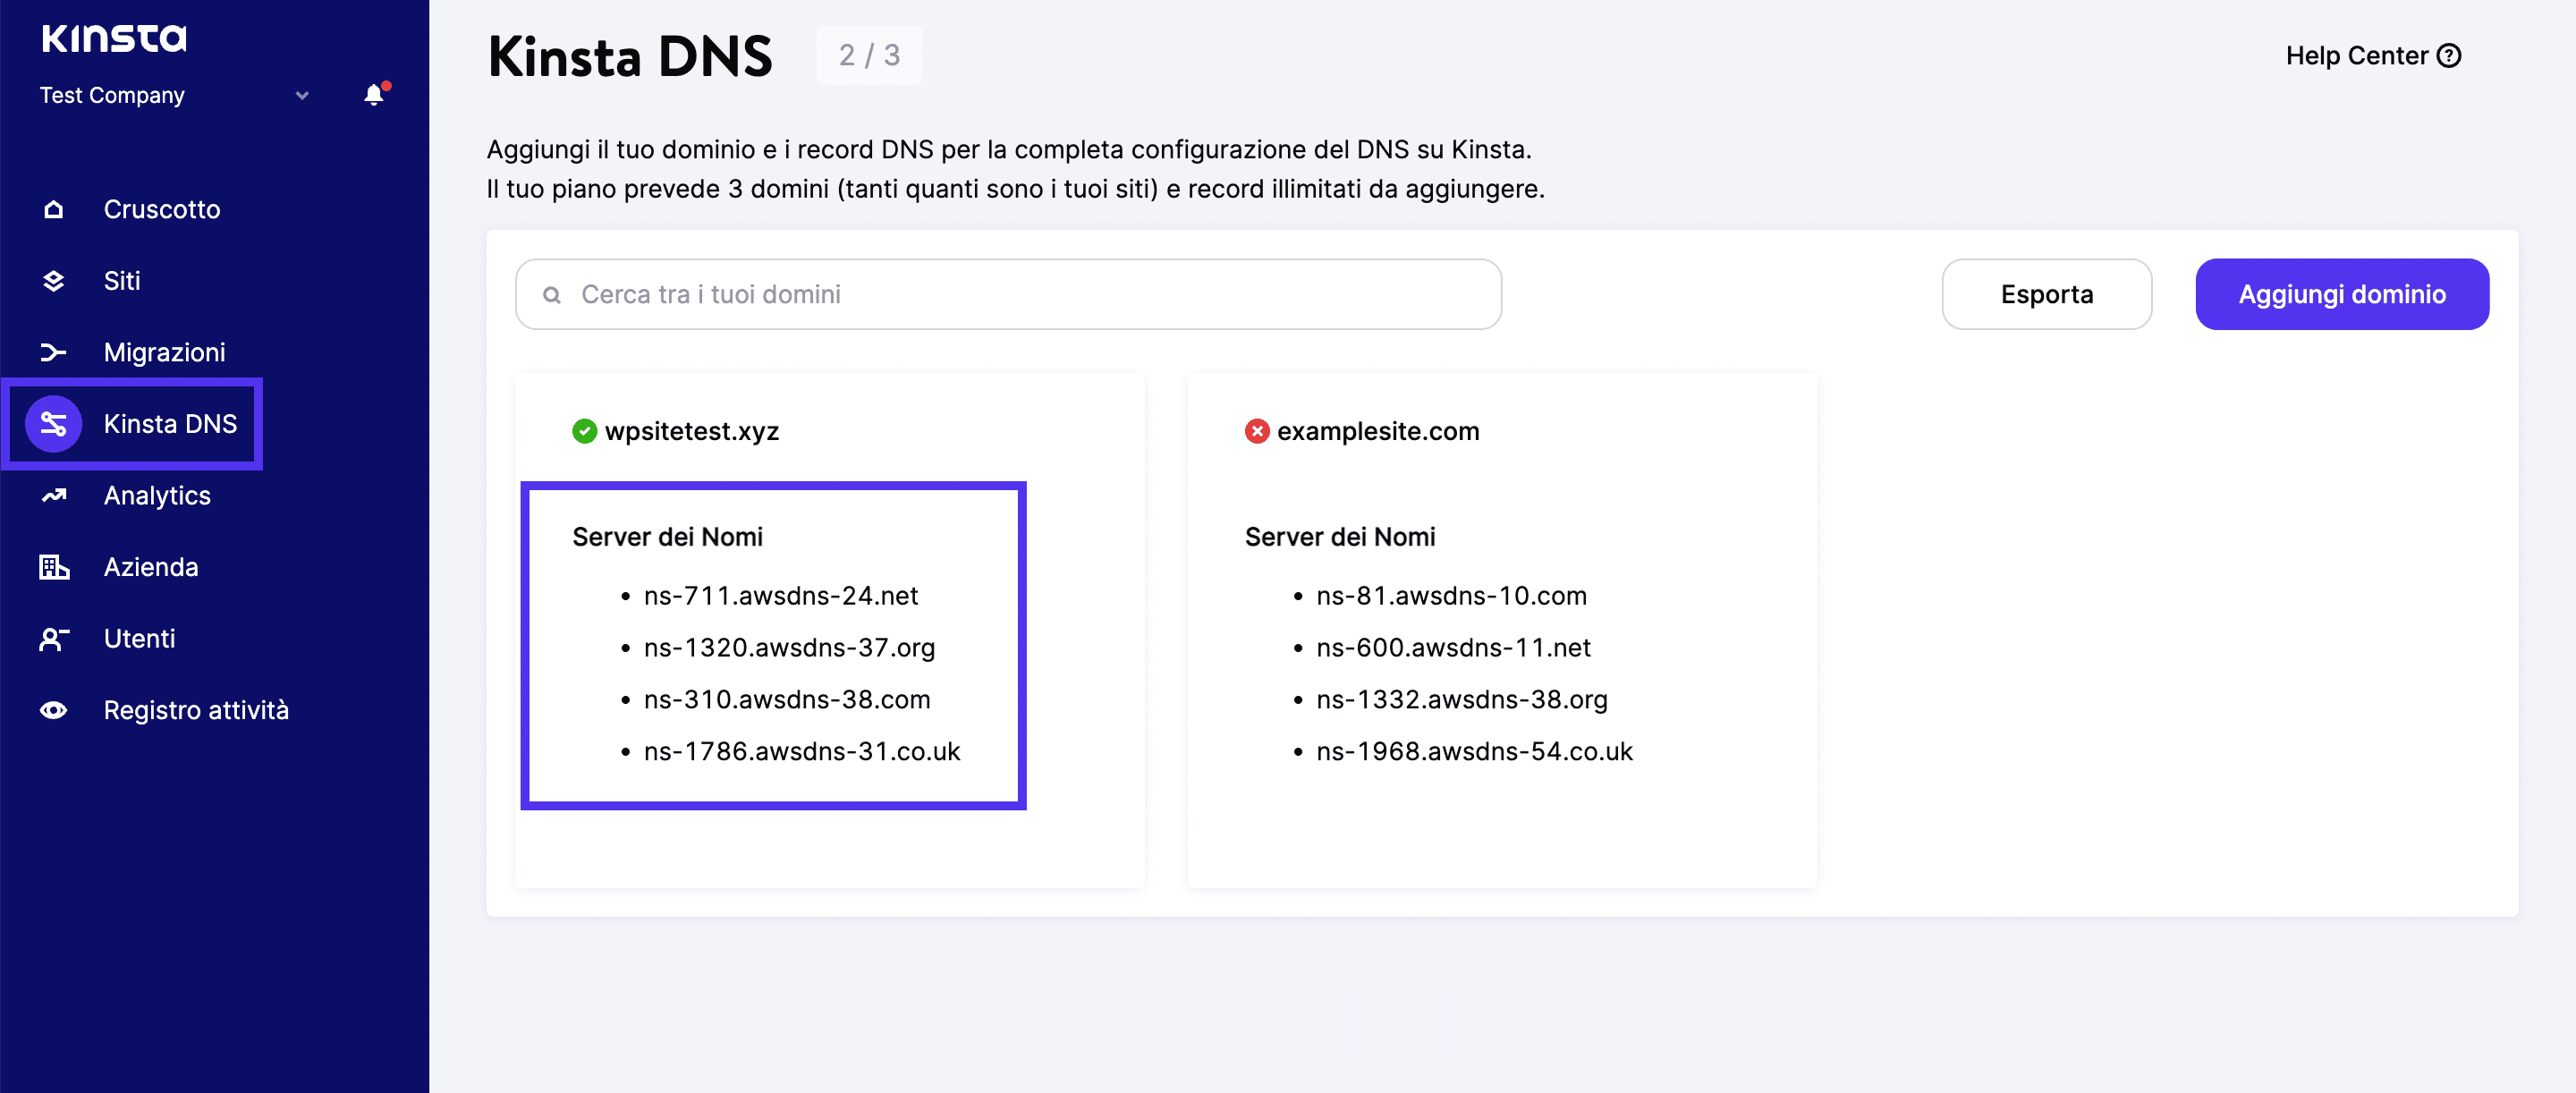
Task: Open the Utenti users icon
Action: point(53,639)
